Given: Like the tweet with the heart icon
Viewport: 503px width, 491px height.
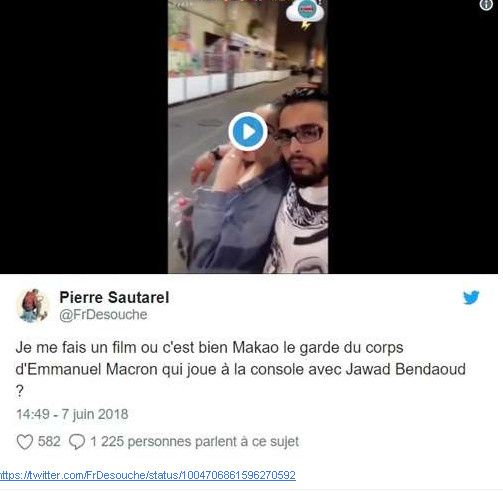Looking at the screenshot, I should [x=25, y=442].
